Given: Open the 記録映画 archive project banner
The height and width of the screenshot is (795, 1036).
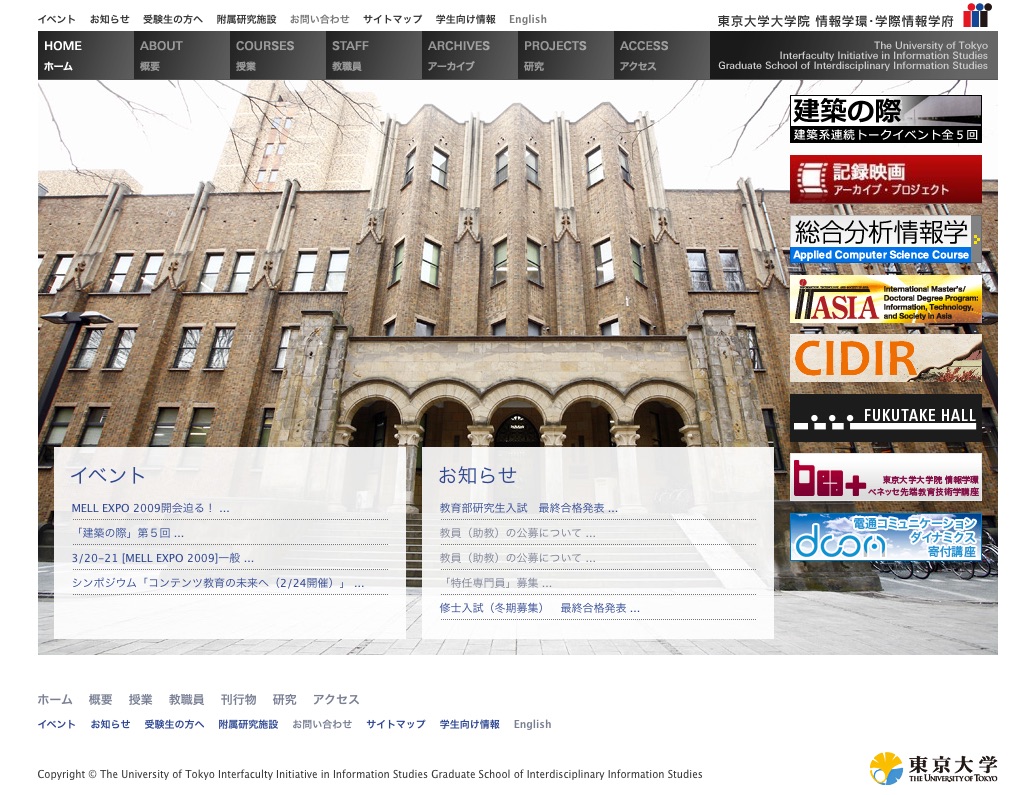Looking at the screenshot, I should pos(885,180).
